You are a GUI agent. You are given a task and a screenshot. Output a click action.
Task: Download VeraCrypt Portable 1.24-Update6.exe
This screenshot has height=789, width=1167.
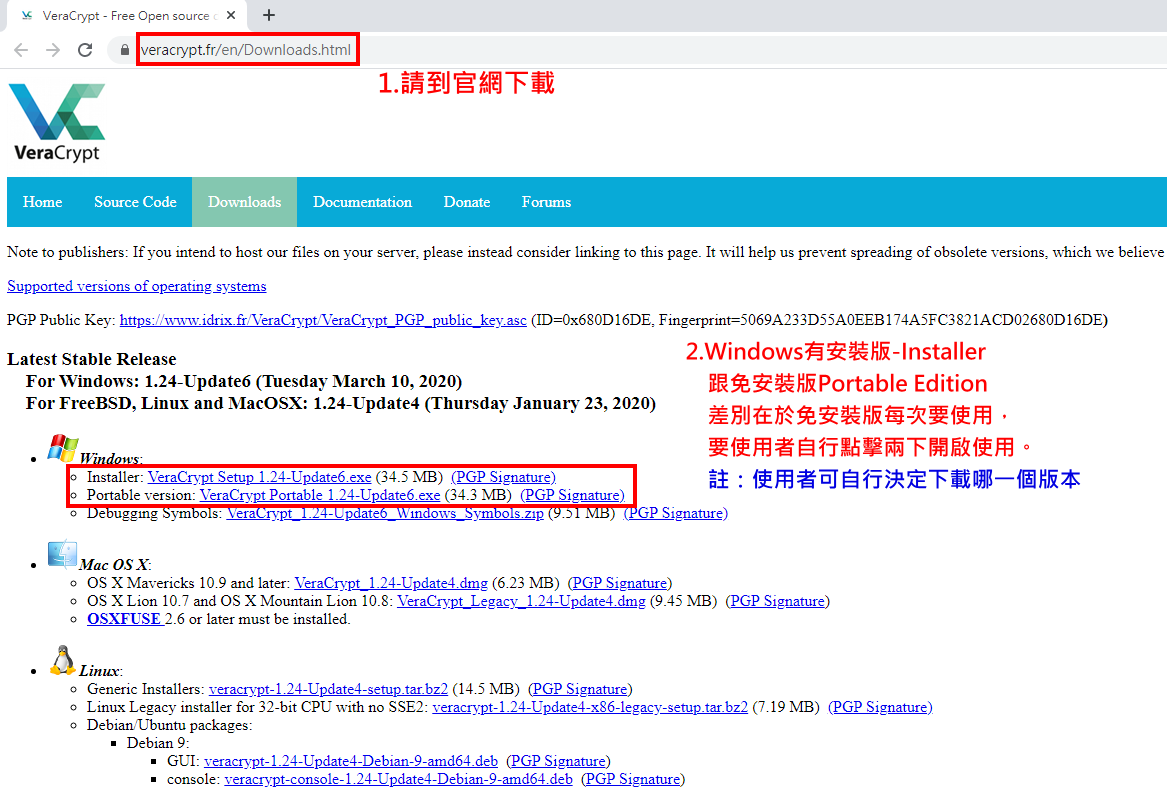(320, 495)
